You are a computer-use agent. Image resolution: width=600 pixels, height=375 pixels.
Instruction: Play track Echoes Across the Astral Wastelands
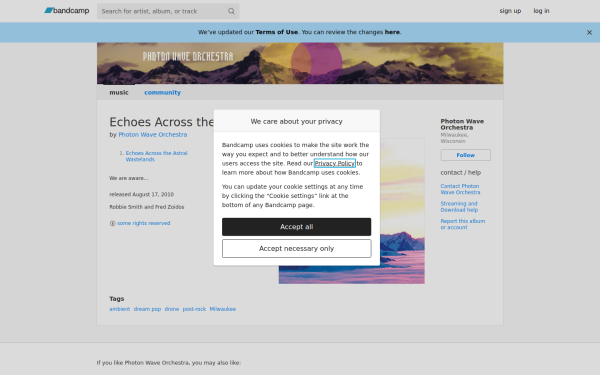157,156
